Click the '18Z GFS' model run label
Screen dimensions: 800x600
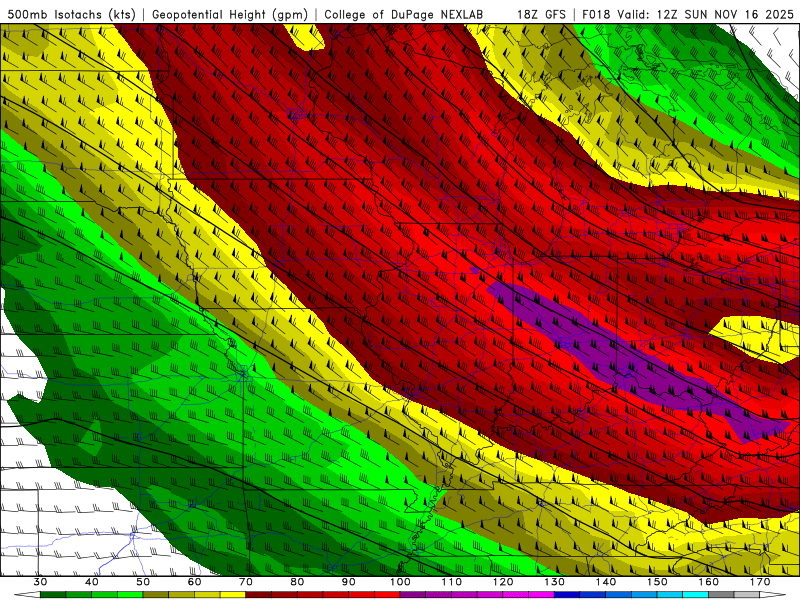pos(541,15)
